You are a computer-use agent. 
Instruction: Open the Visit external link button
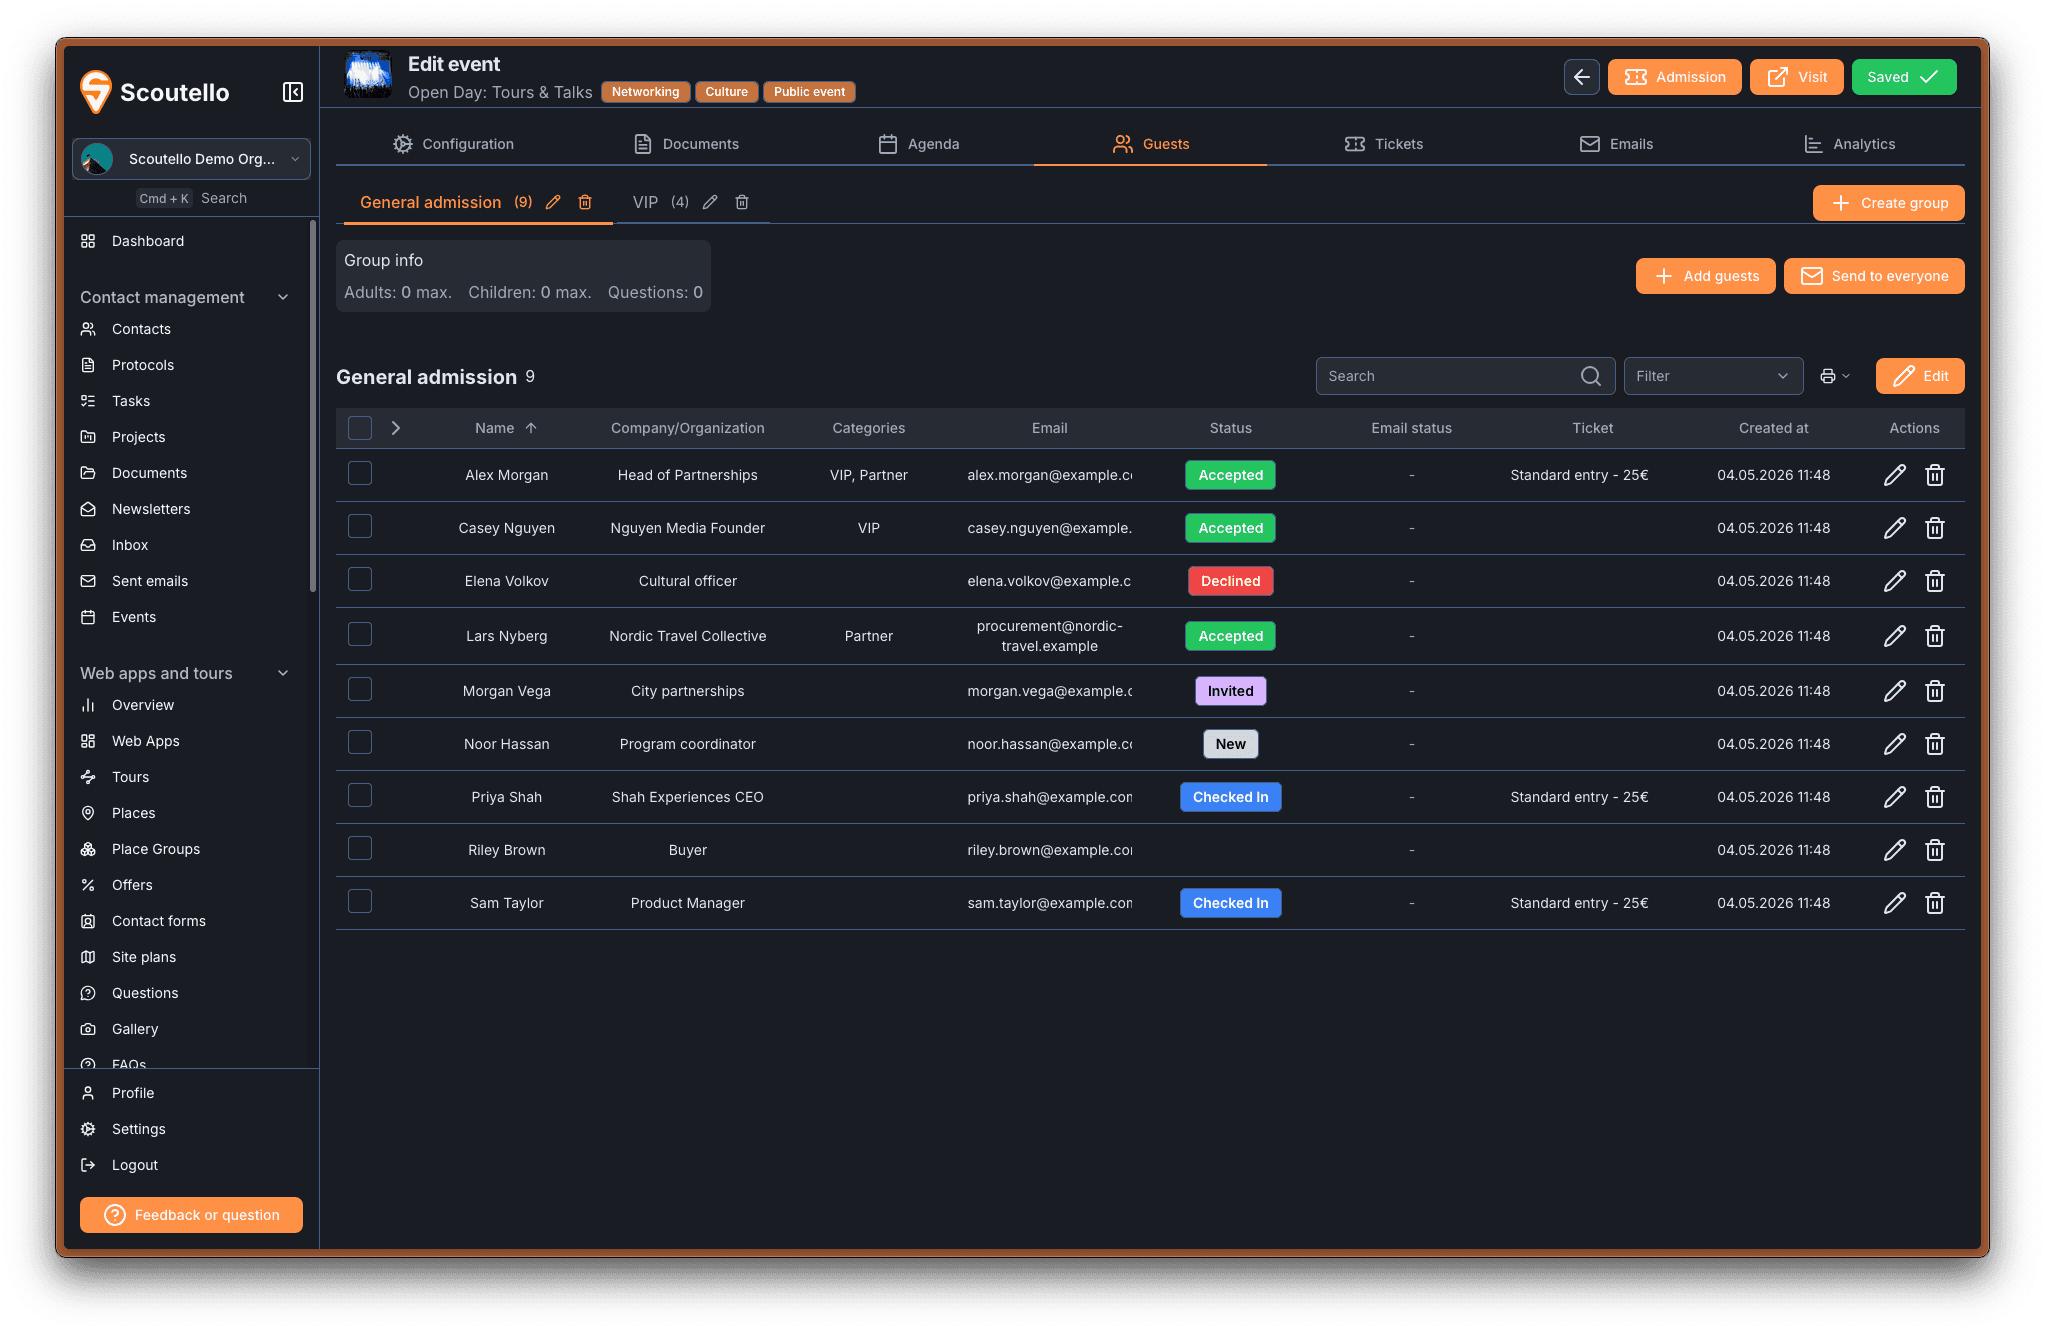(1796, 77)
